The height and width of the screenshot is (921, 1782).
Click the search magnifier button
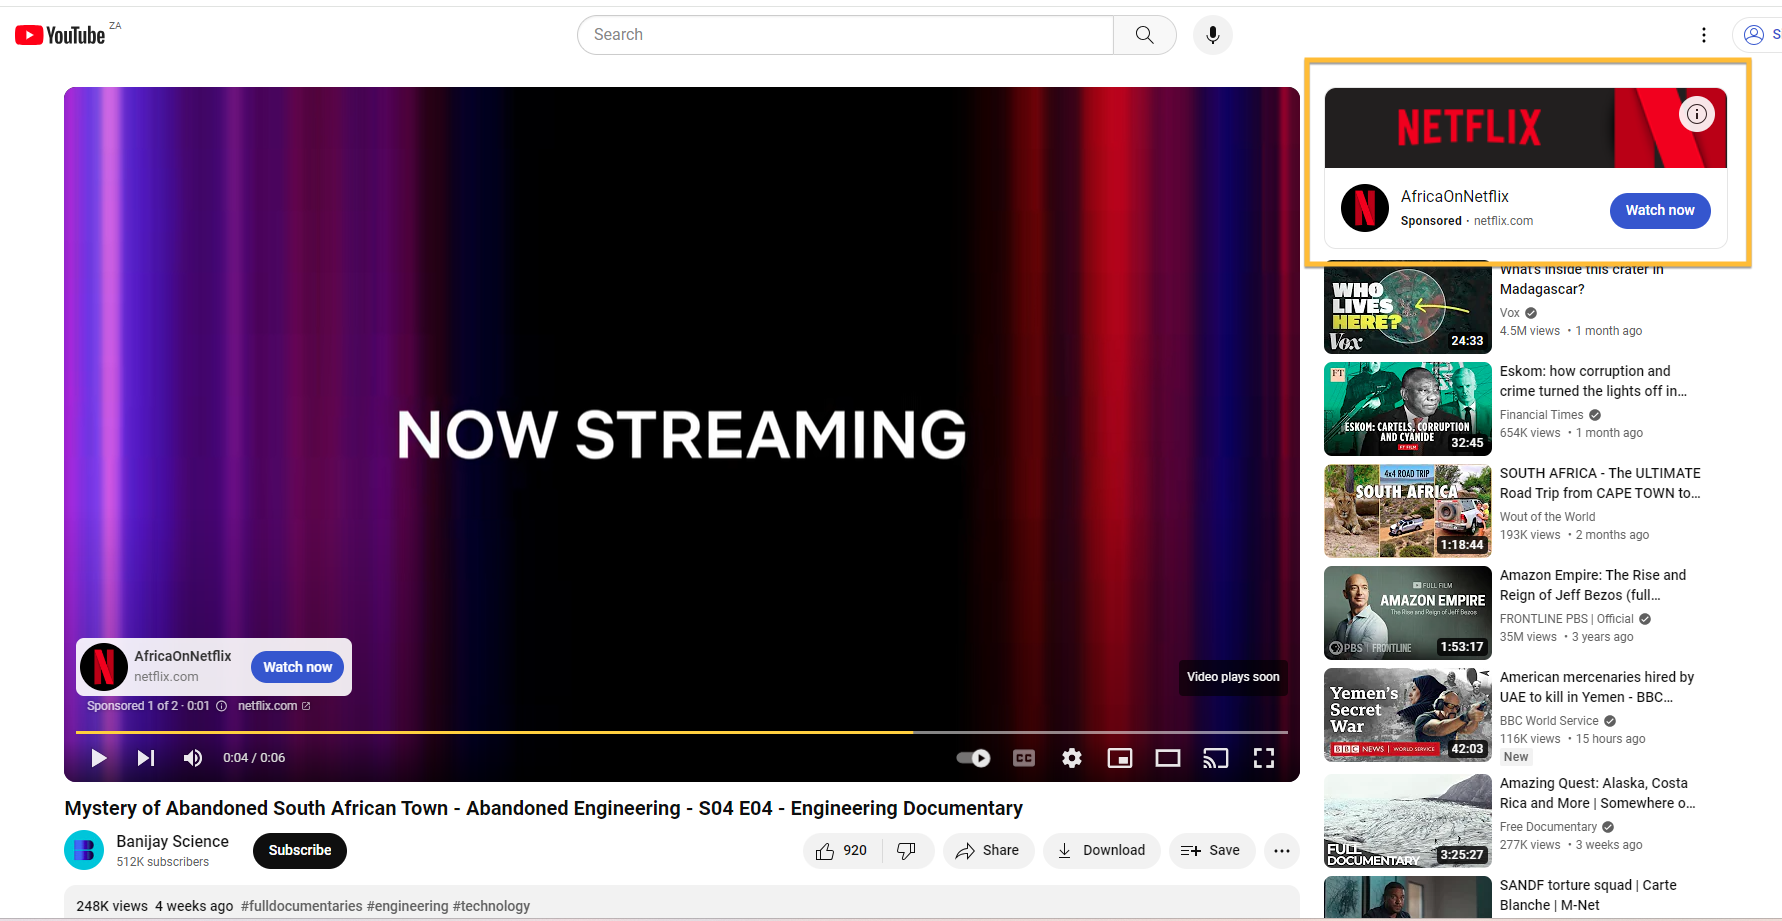[x=1145, y=35]
